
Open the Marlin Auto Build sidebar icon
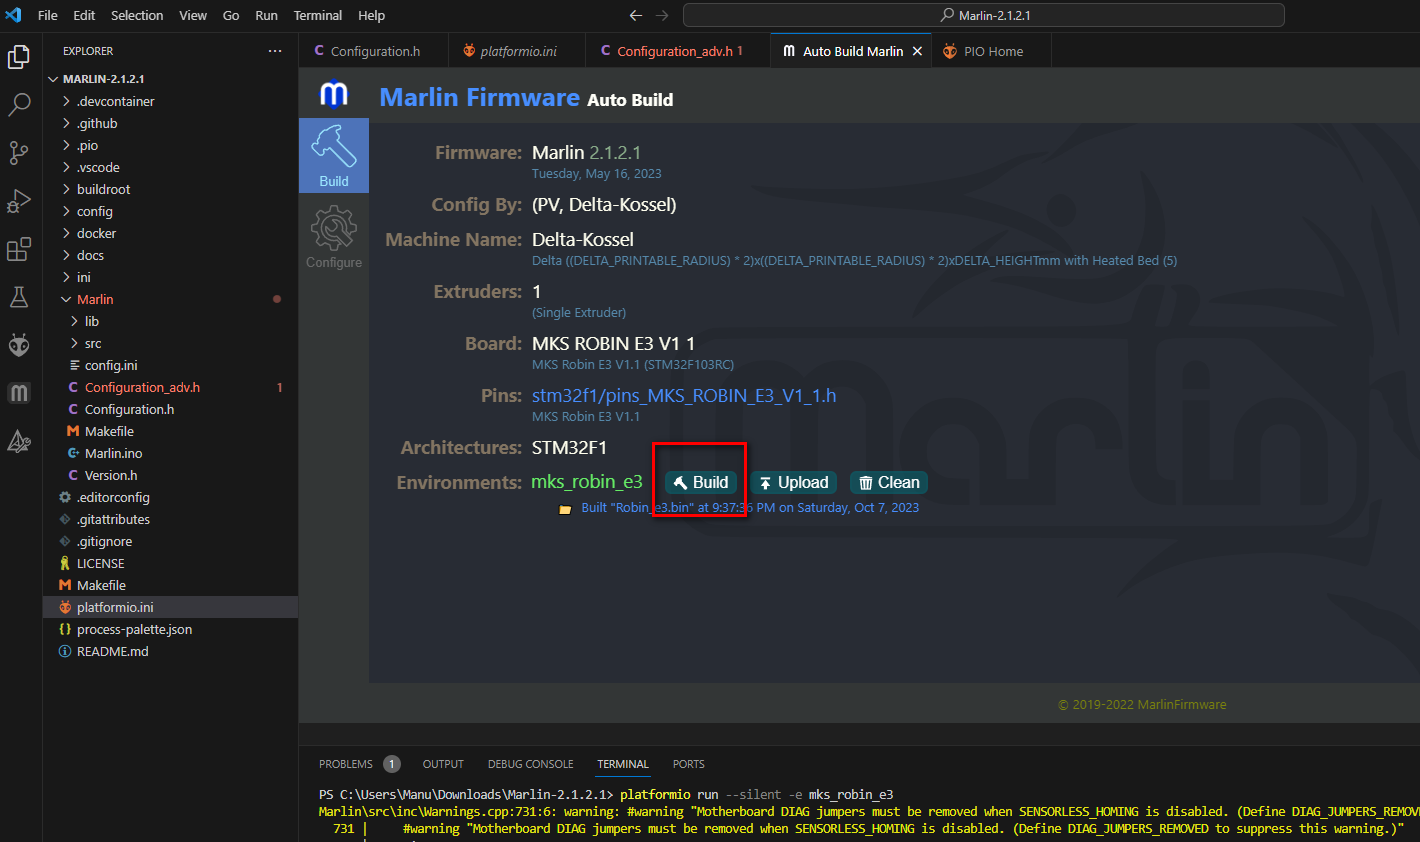click(19, 393)
